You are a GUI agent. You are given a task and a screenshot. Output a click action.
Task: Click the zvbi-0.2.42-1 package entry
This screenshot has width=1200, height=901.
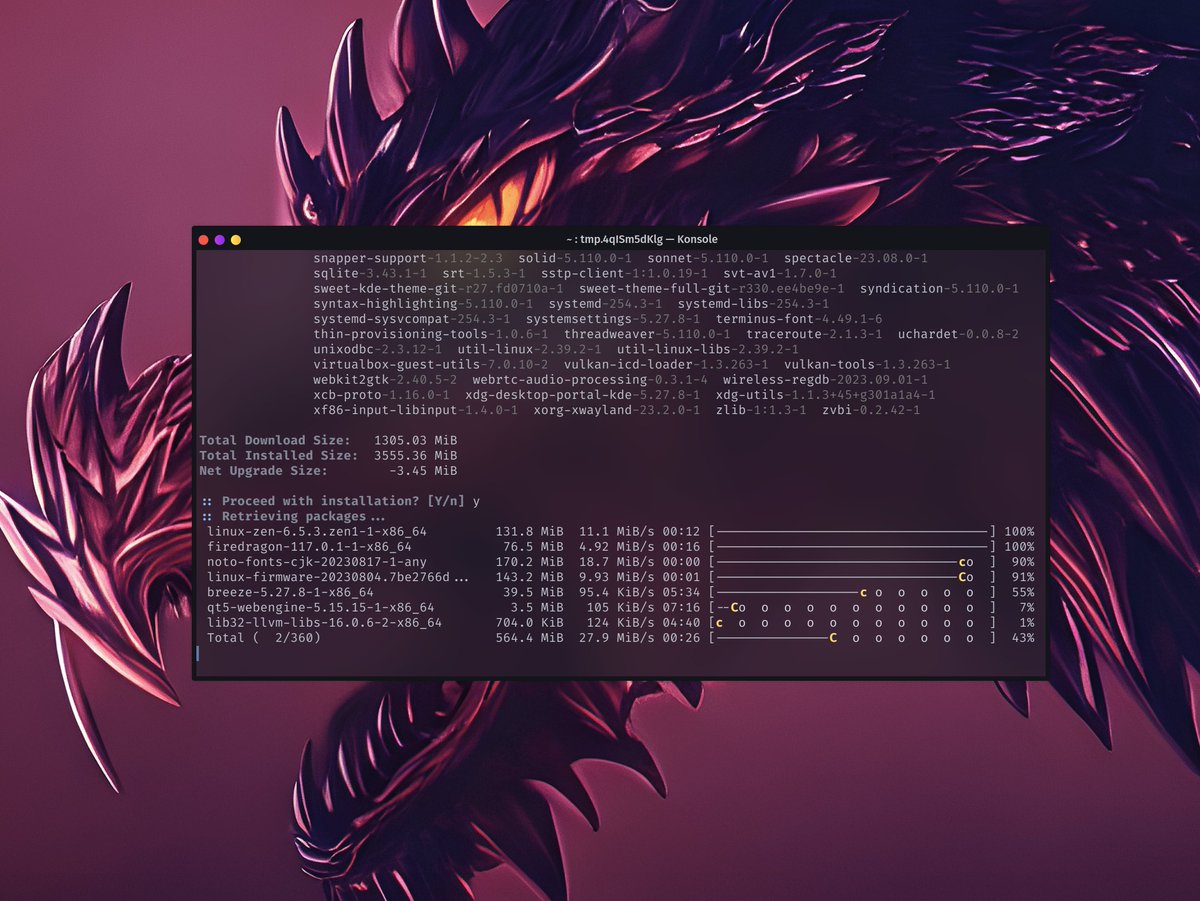tap(871, 410)
